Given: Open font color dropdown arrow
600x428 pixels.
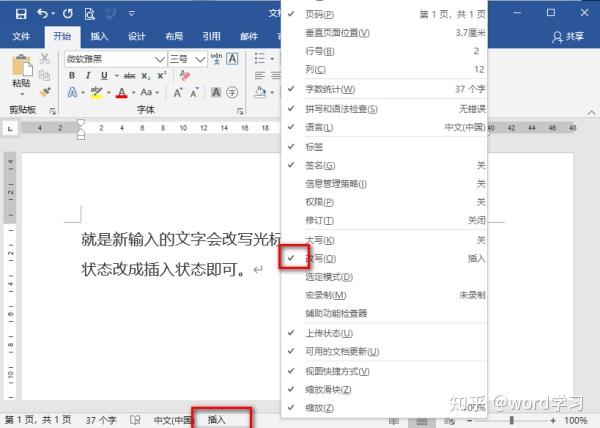Looking at the screenshot, I should (134, 93).
